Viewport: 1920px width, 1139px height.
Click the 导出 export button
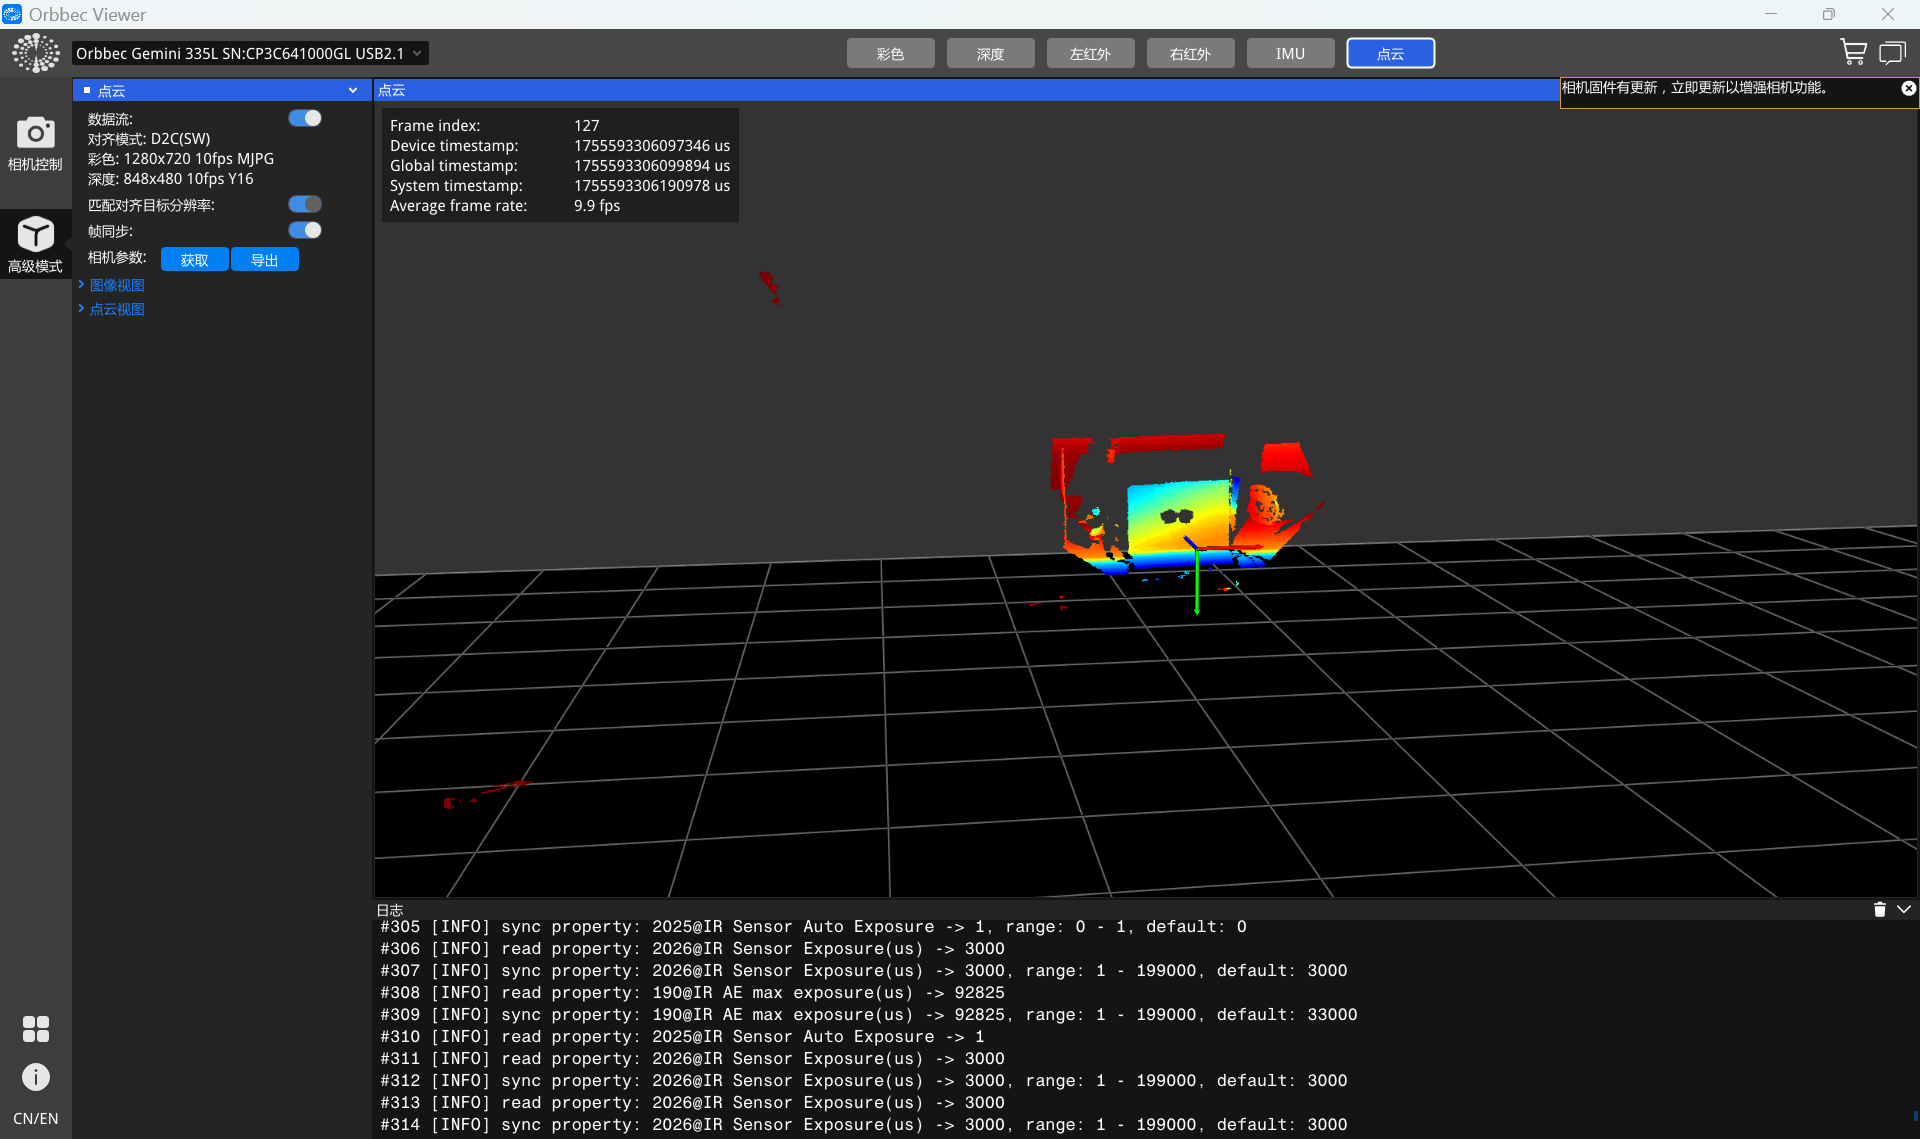264,260
